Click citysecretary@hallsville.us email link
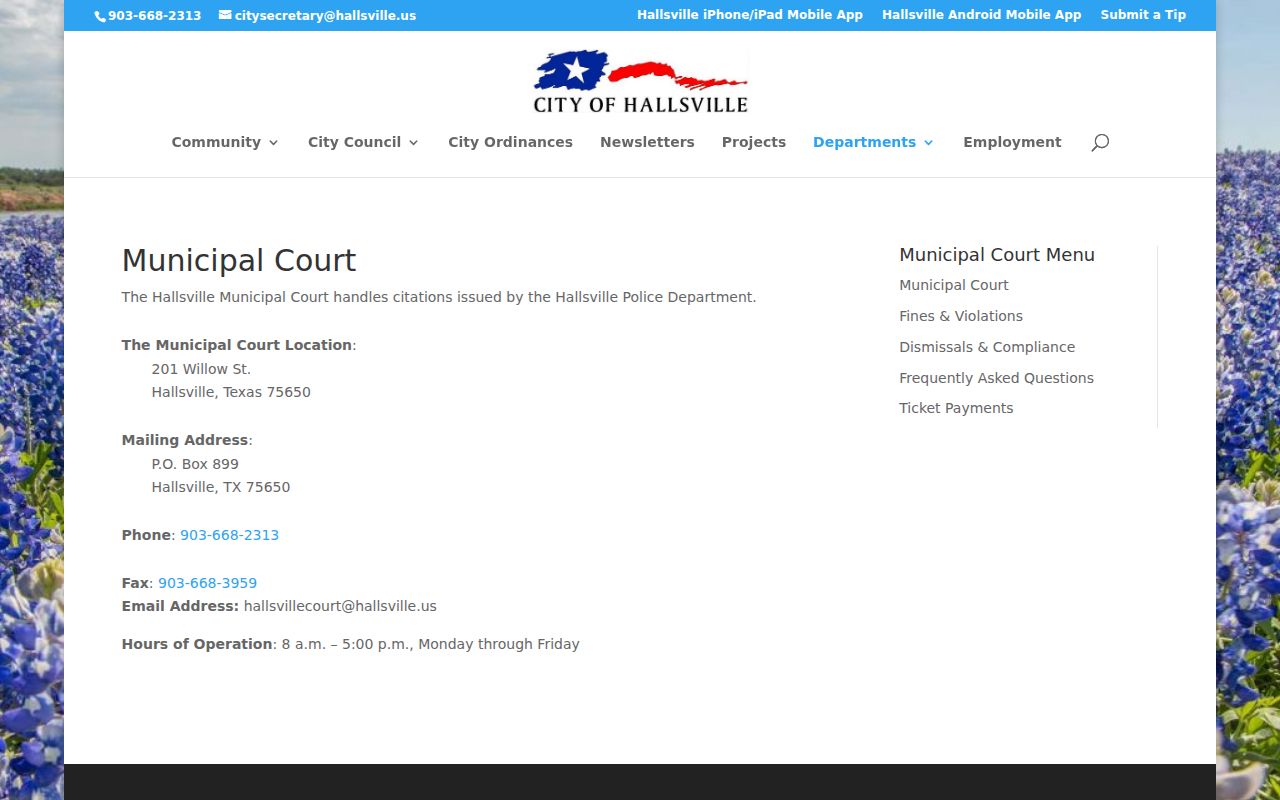 325,16
